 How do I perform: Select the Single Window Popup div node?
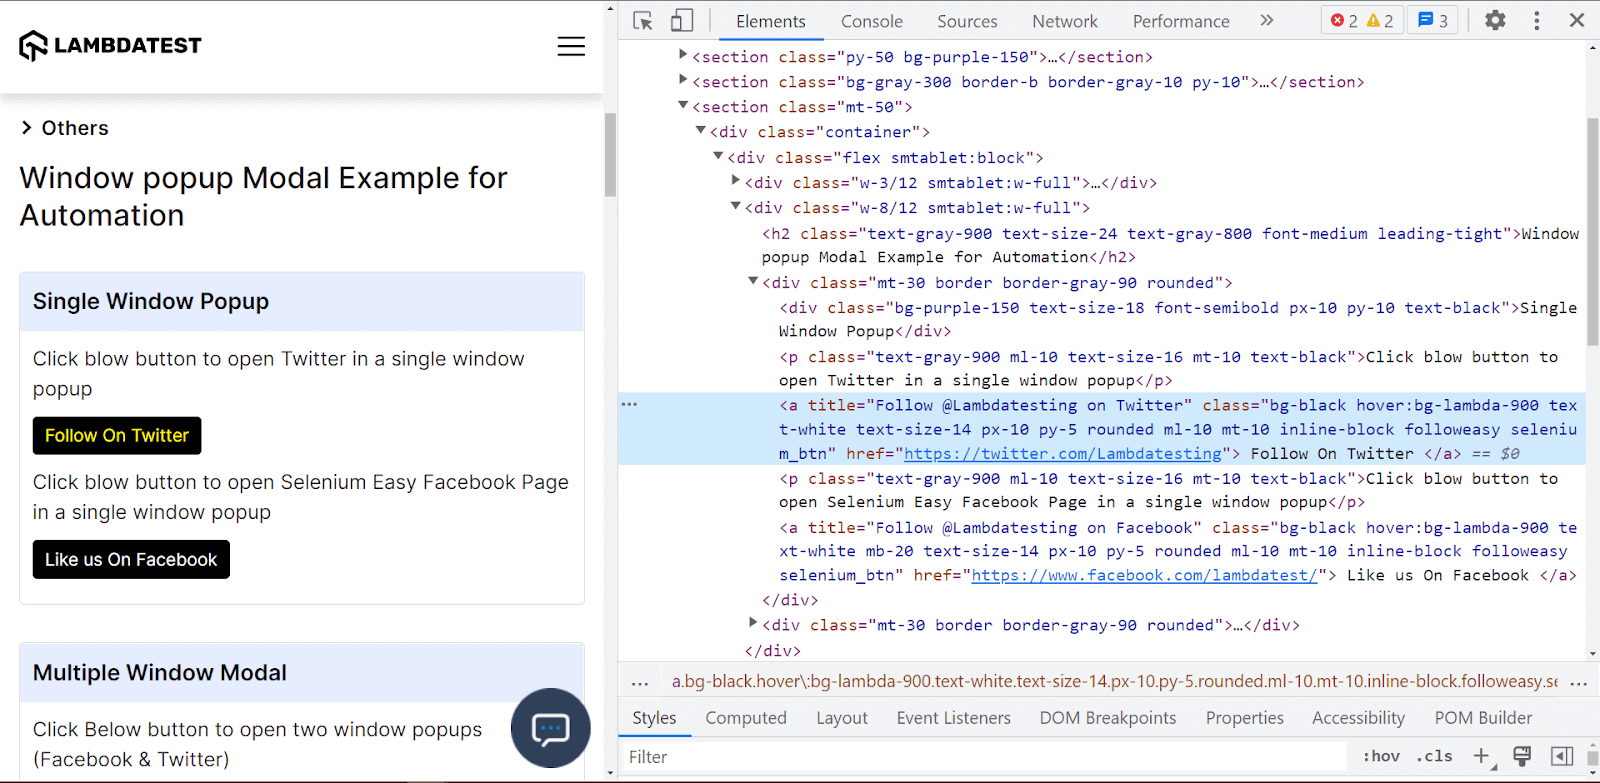1178,319
